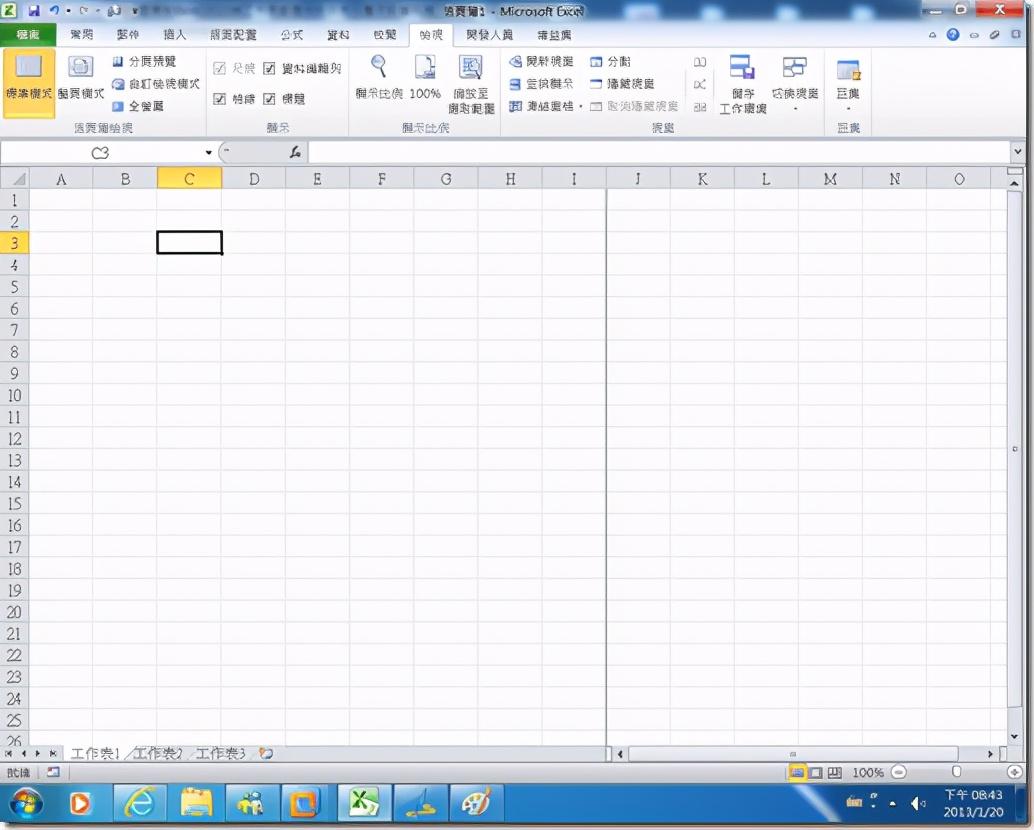Screen dimensions: 1034x830
Task: Open the Macros (巨集) dropdown
Action: [x=848, y=84]
